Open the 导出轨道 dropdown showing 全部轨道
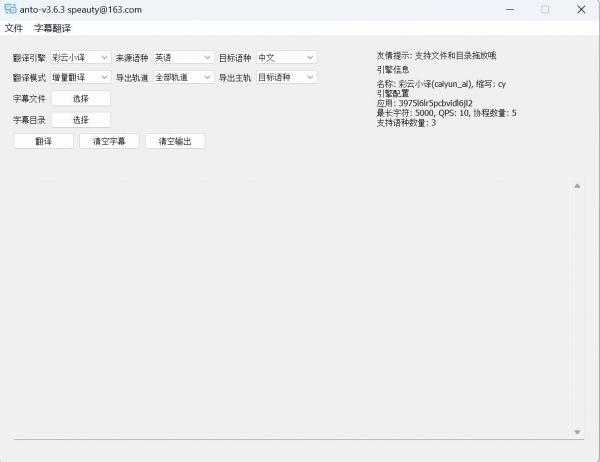 coord(184,77)
